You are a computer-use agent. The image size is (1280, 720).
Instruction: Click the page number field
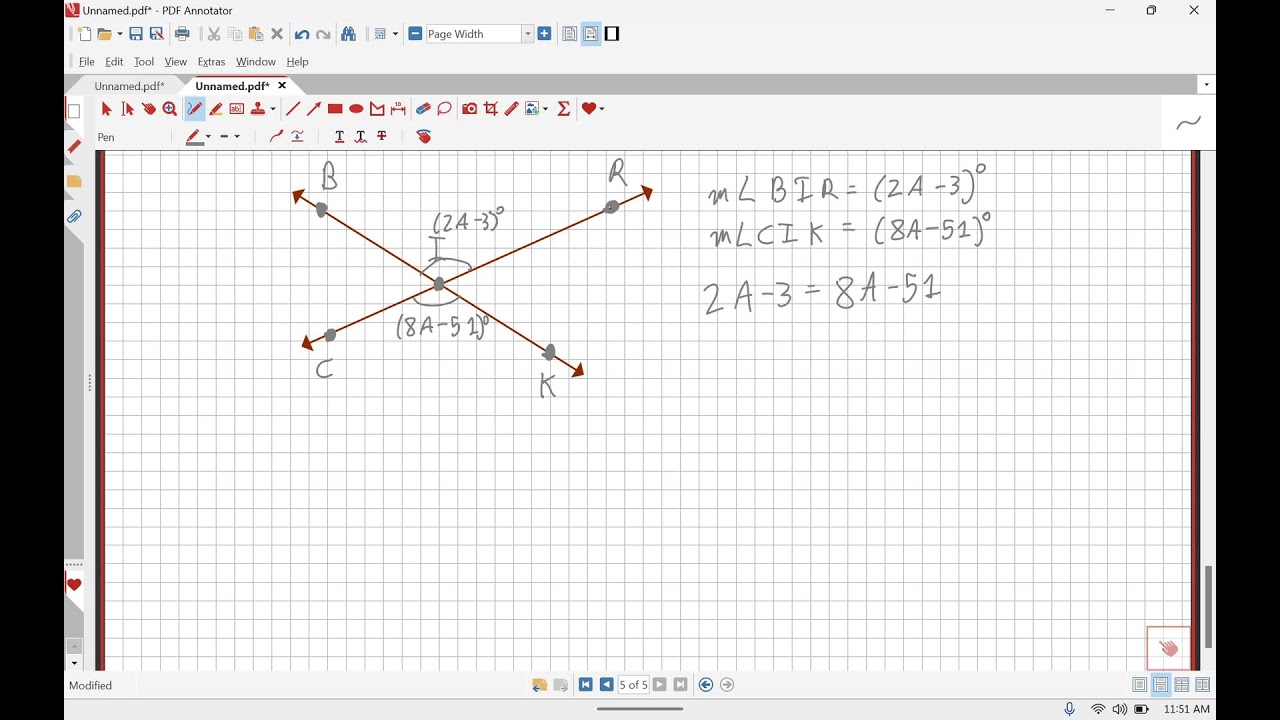point(633,685)
